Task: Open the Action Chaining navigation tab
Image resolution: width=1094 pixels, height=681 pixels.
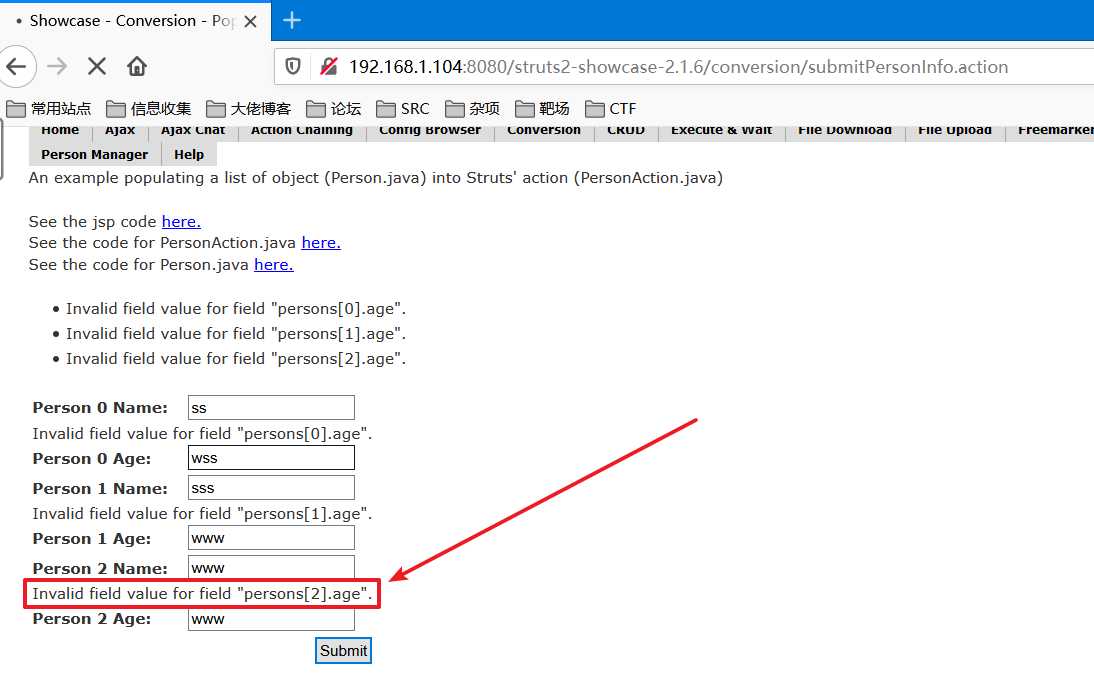Action: click(x=302, y=130)
